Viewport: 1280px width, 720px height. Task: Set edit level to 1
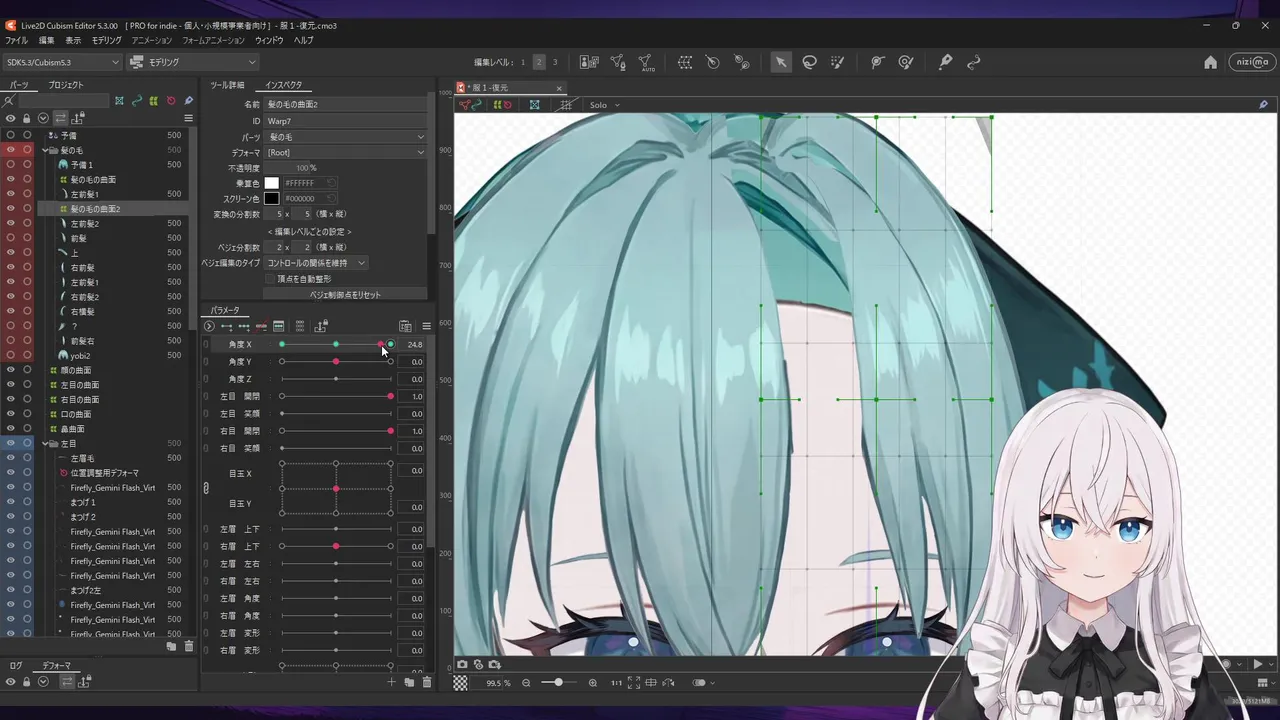(x=522, y=62)
